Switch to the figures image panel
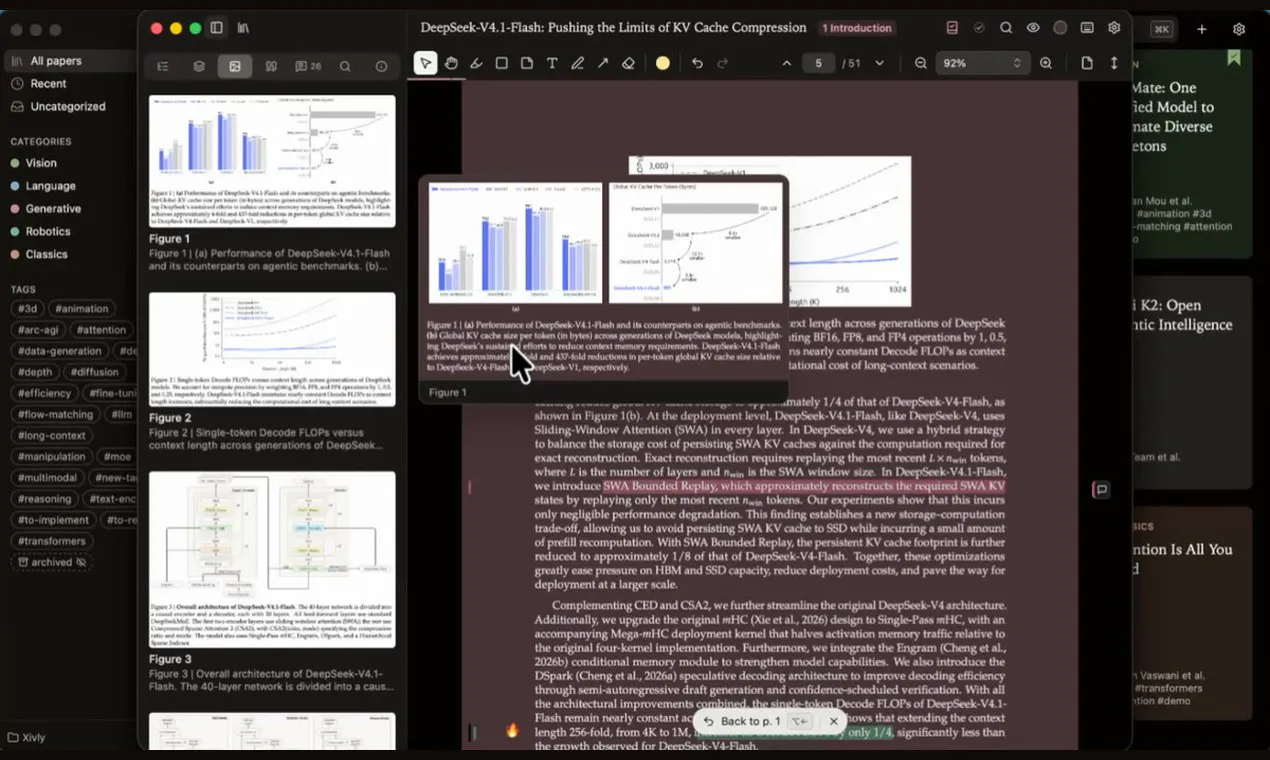This screenshot has width=1270, height=760. click(235, 67)
